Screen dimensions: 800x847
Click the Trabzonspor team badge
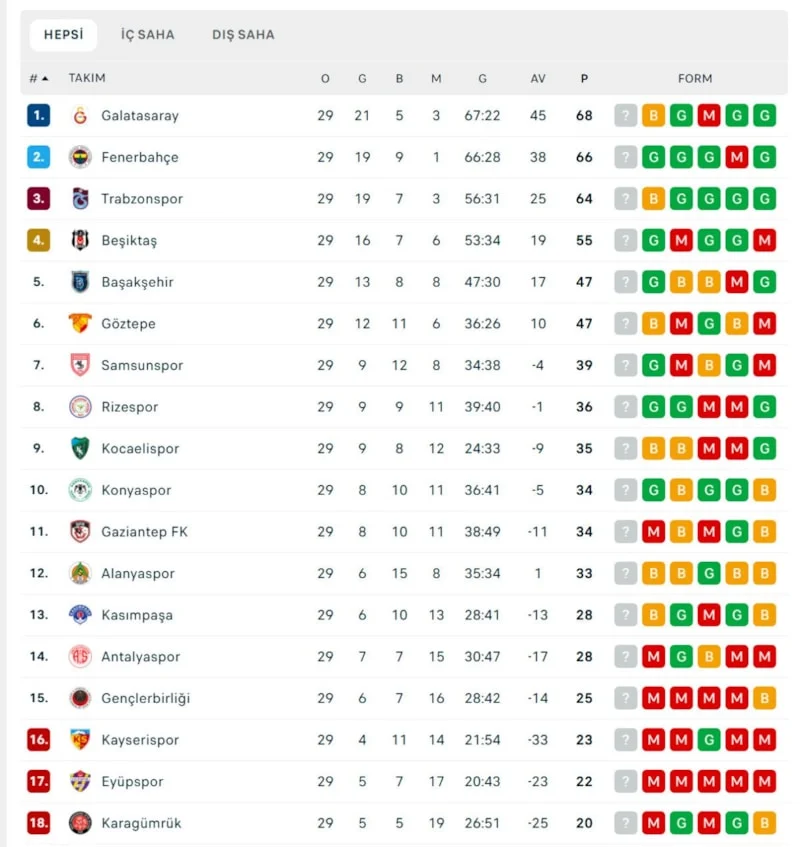point(80,199)
